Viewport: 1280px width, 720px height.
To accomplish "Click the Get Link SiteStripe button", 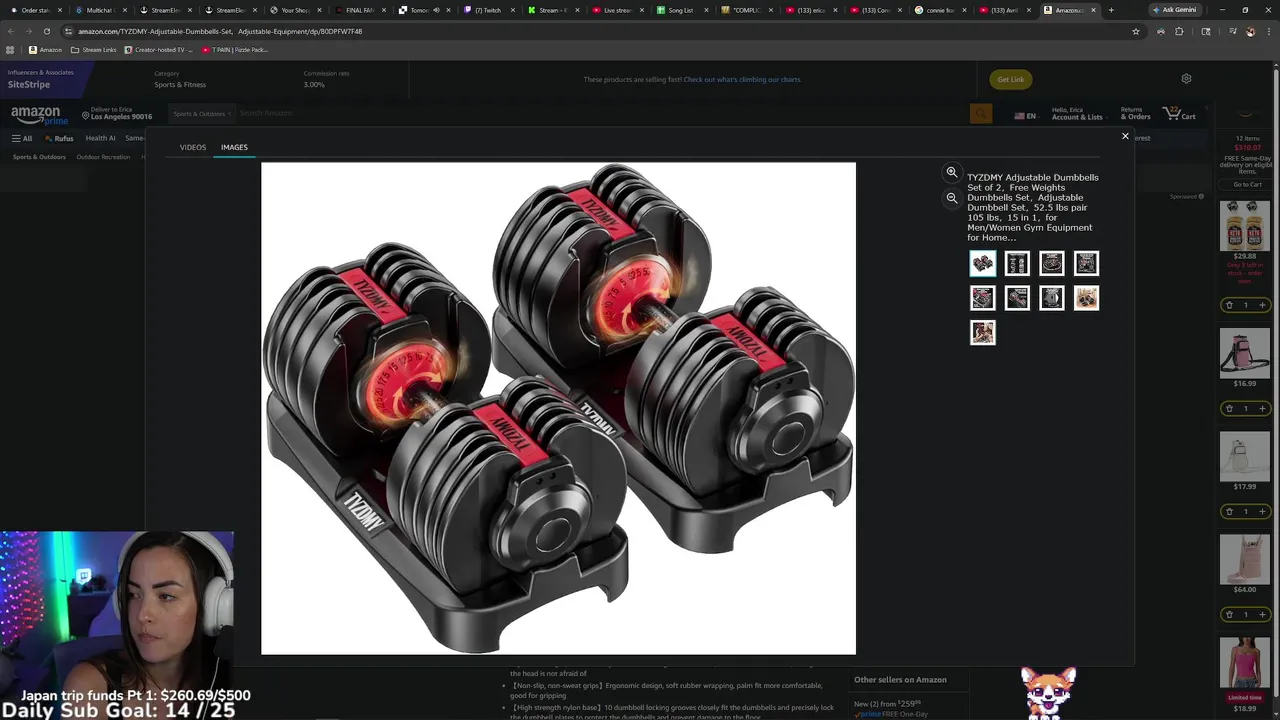I will (1010, 79).
